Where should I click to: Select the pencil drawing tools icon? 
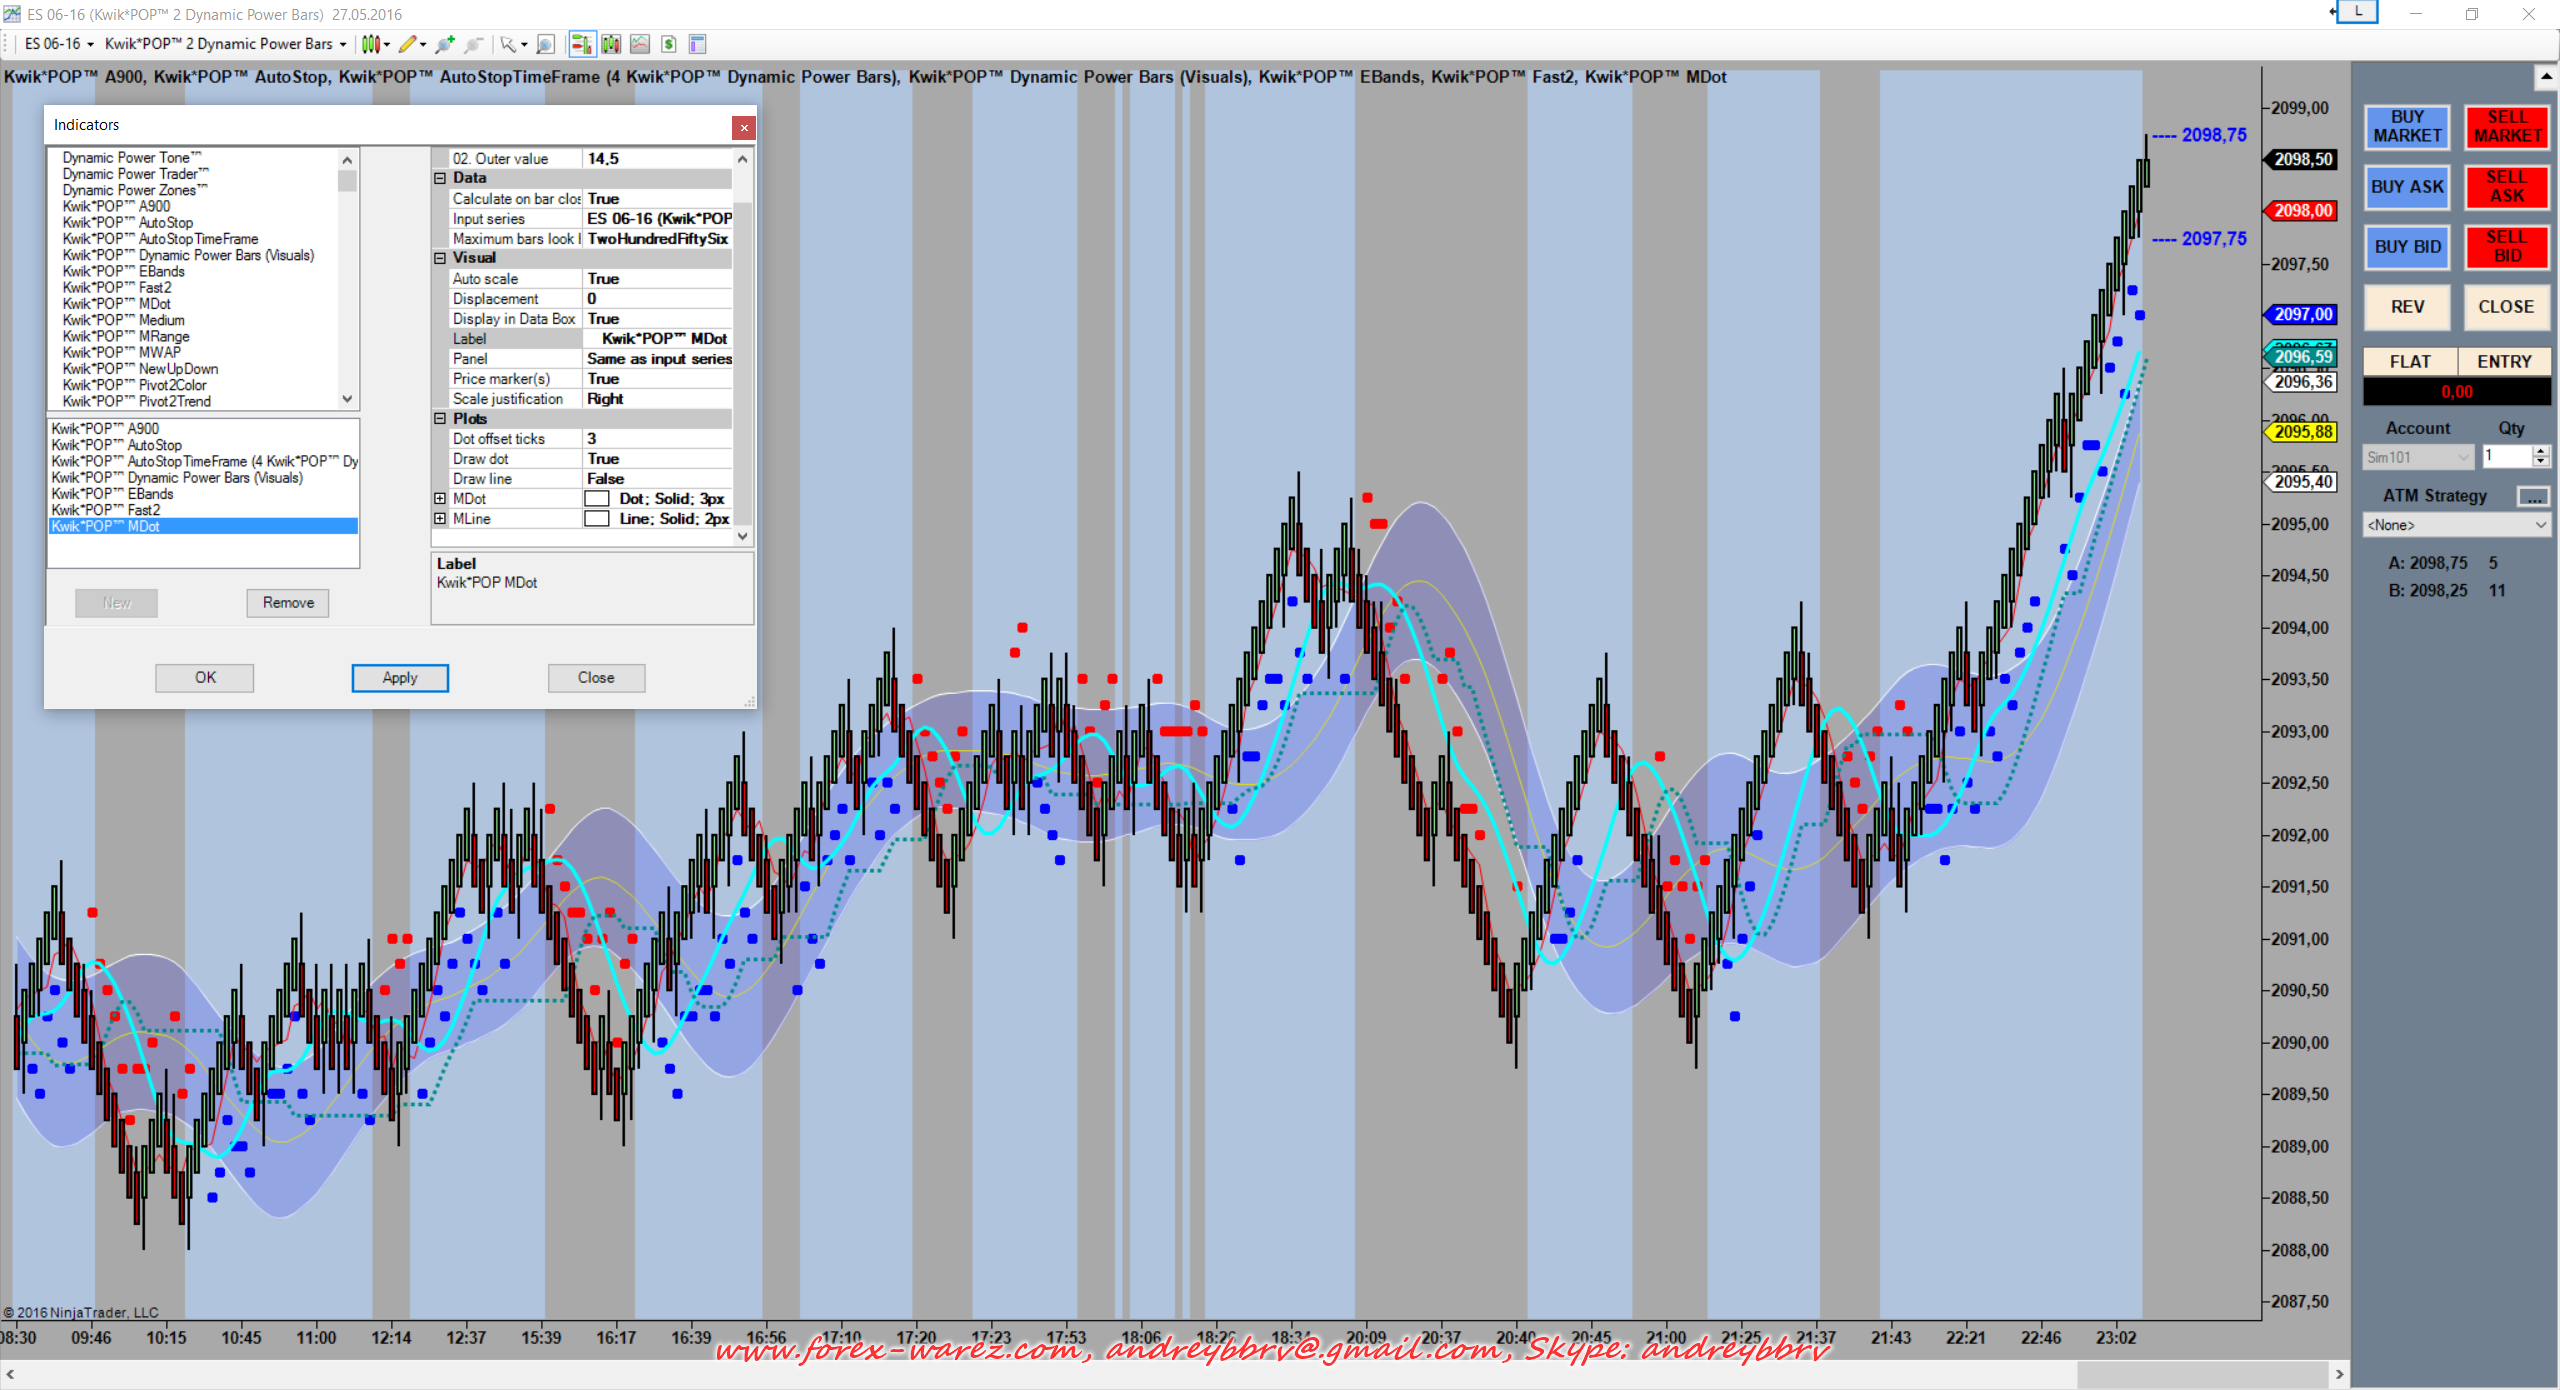click(408, 44)
